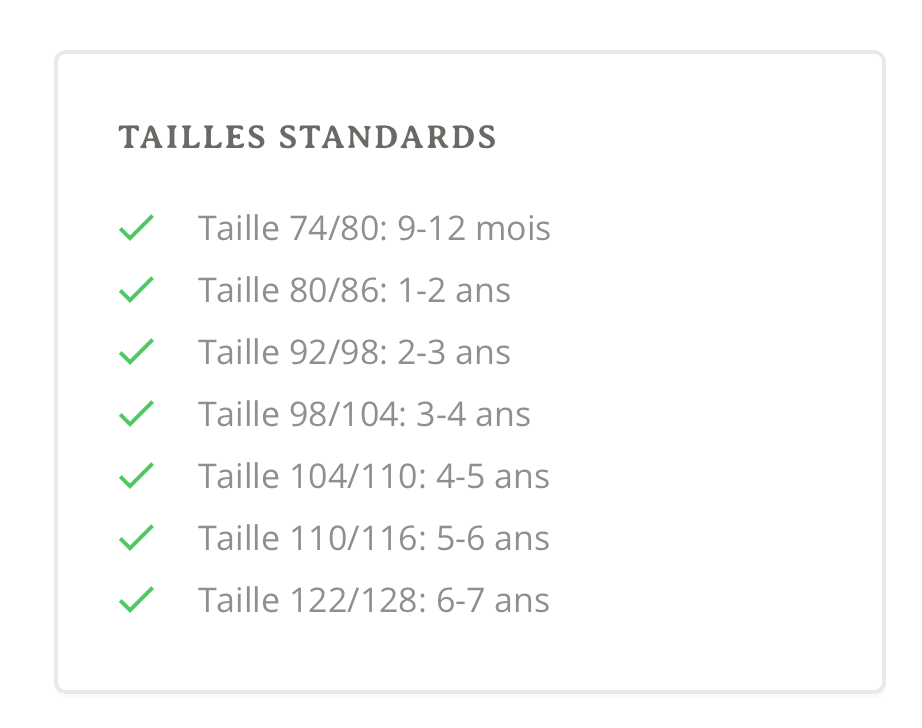Click the checkmark beside Taille 104/110
Viewport: 922px width, 728px height.
click(x=135, y=476)
